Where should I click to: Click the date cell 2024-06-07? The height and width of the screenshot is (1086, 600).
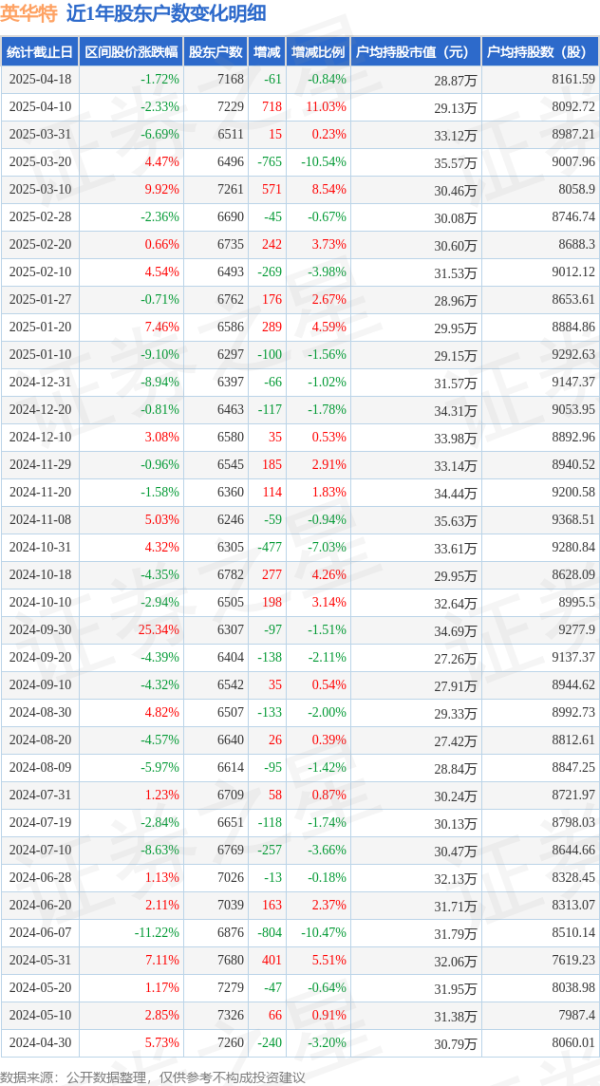pyautogui.click(x=41, y=934)
